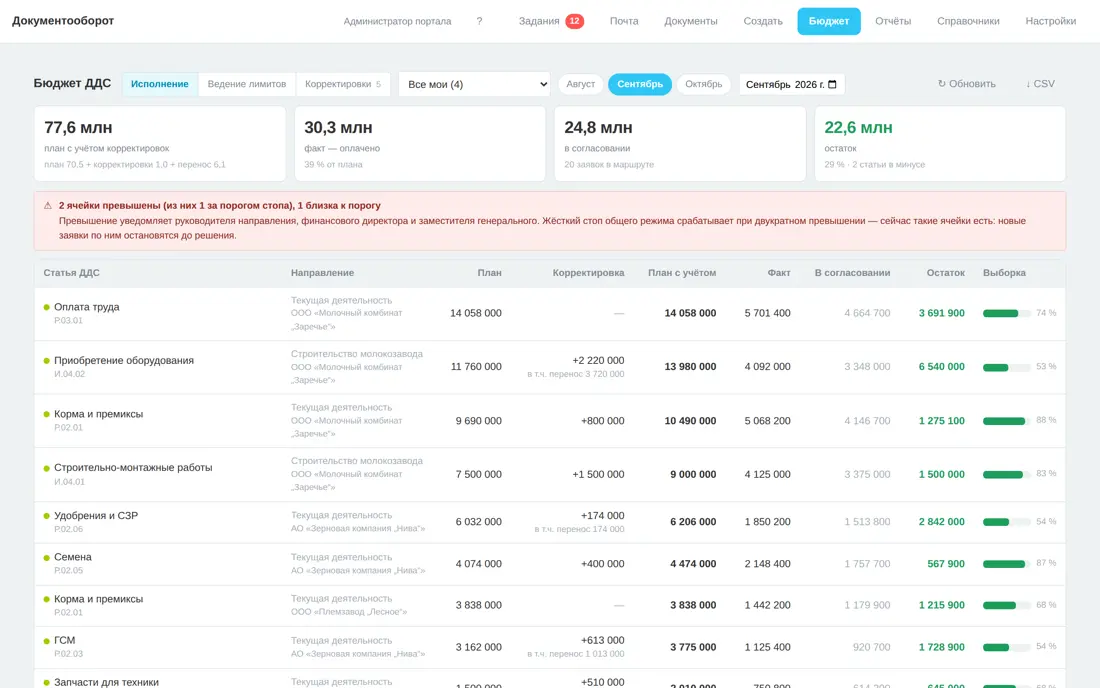Click the 567 900 remainder value
Image resolution: width=1100 pixels, height=688 pixels.
pyautogui.click(x=946, y=564)
